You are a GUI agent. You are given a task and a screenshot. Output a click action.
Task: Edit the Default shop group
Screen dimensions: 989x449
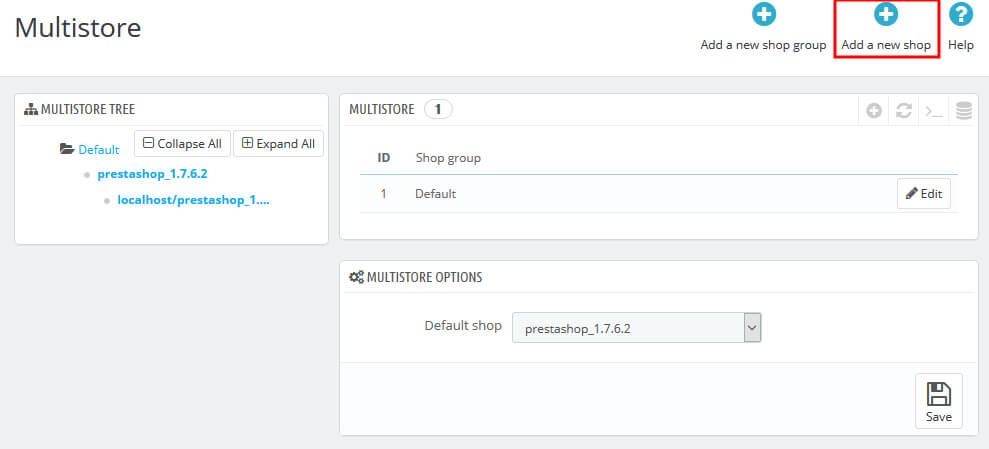923,194
